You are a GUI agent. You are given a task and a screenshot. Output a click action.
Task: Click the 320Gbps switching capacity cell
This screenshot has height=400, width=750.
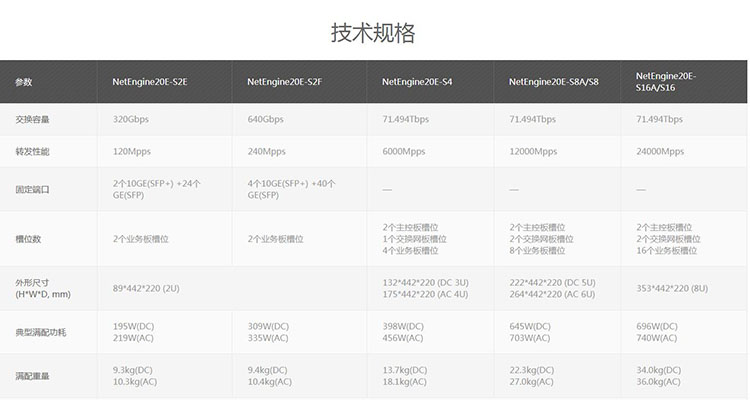point(131,119)
